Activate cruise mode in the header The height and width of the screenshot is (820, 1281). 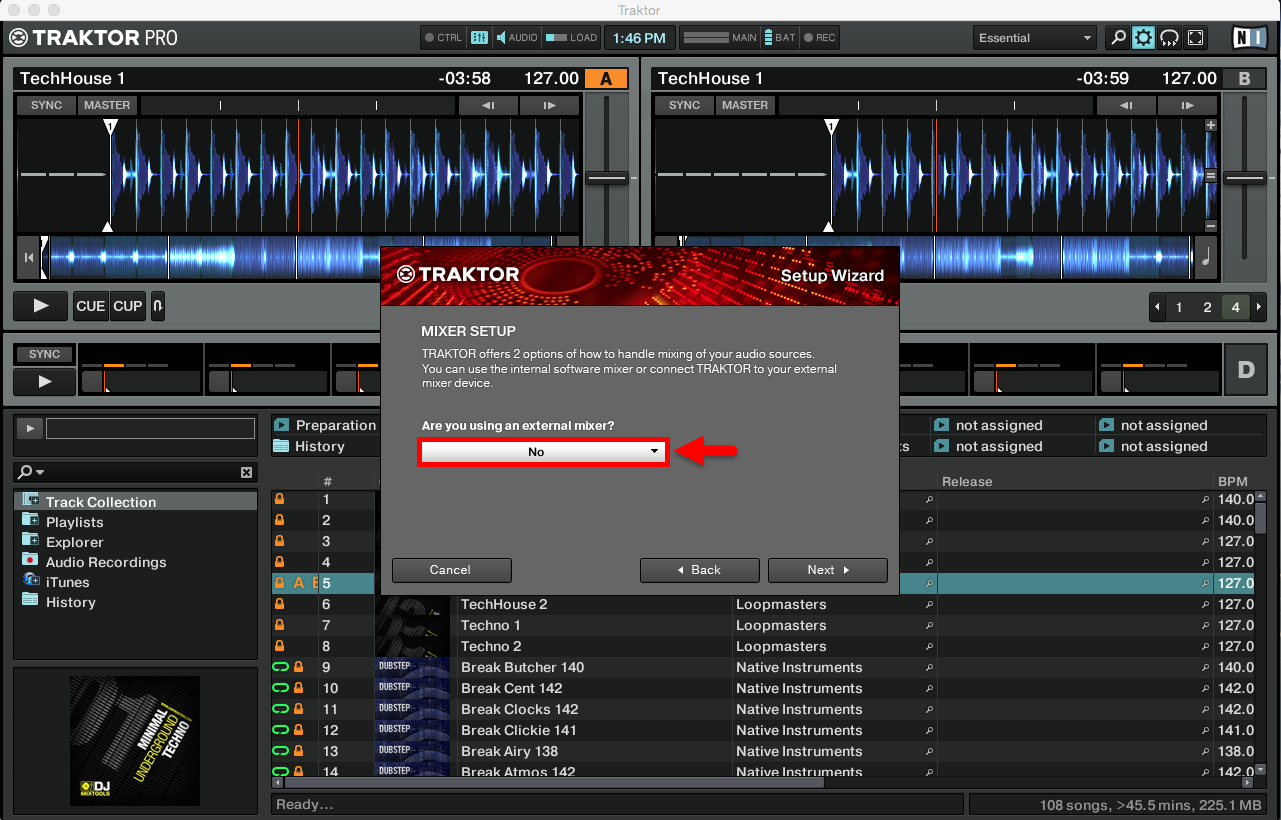coord(1169,37)
